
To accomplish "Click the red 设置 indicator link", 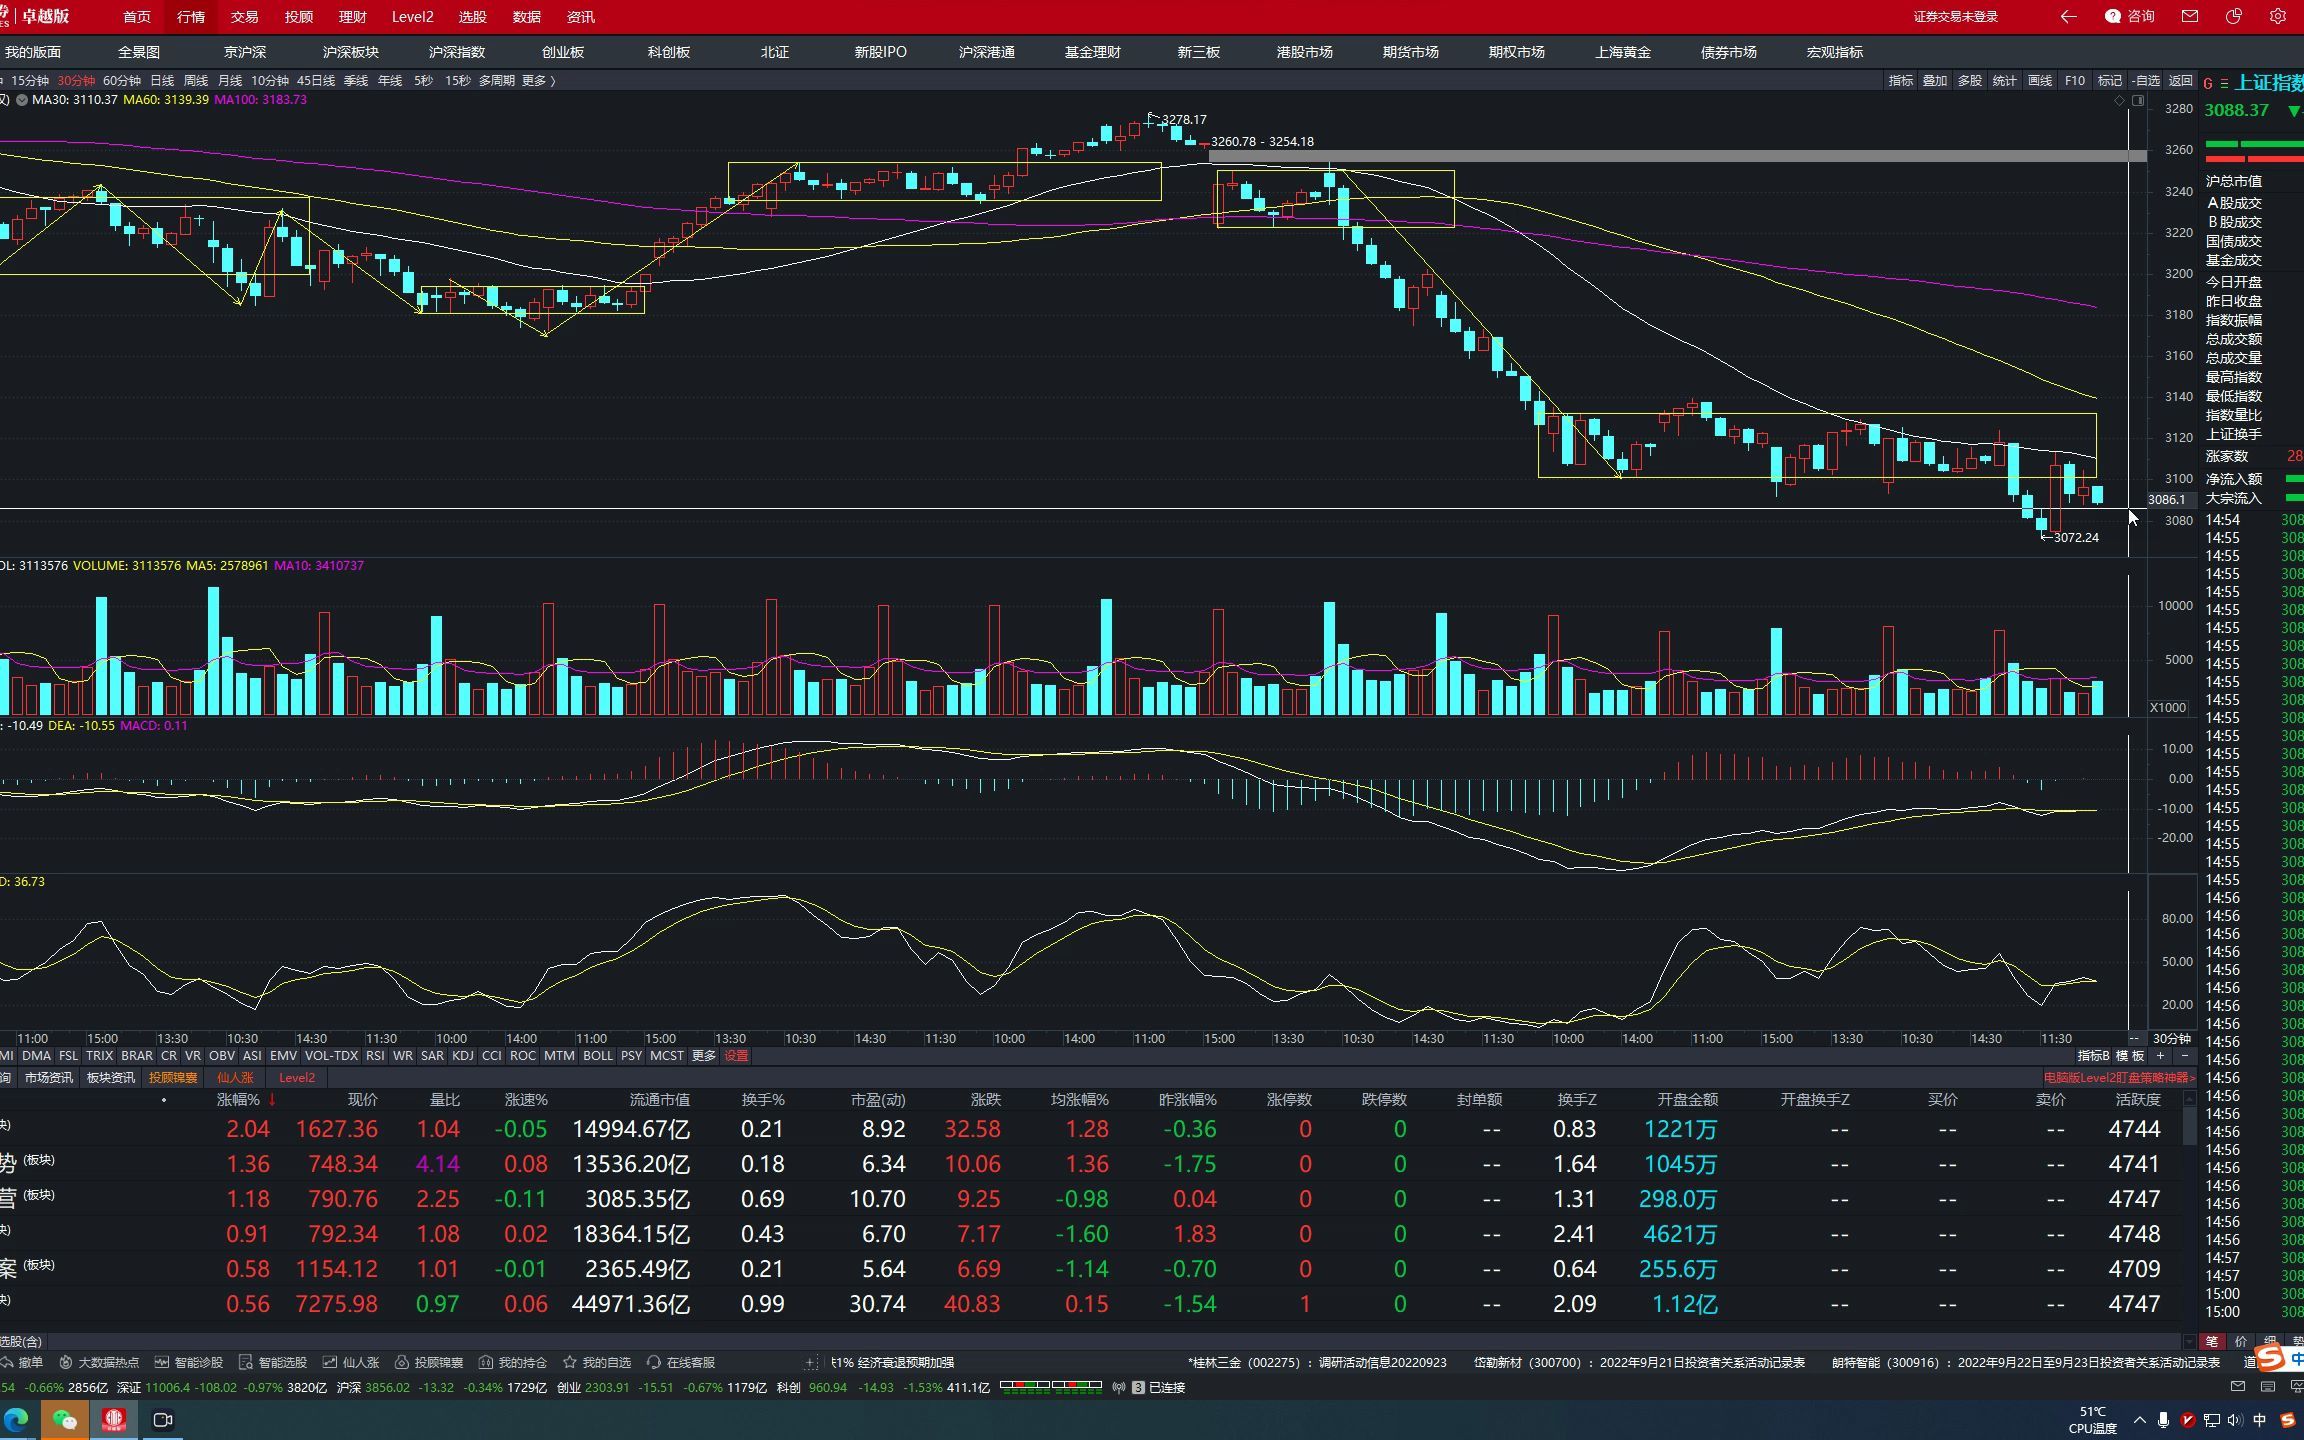I will coord(736,1055).
